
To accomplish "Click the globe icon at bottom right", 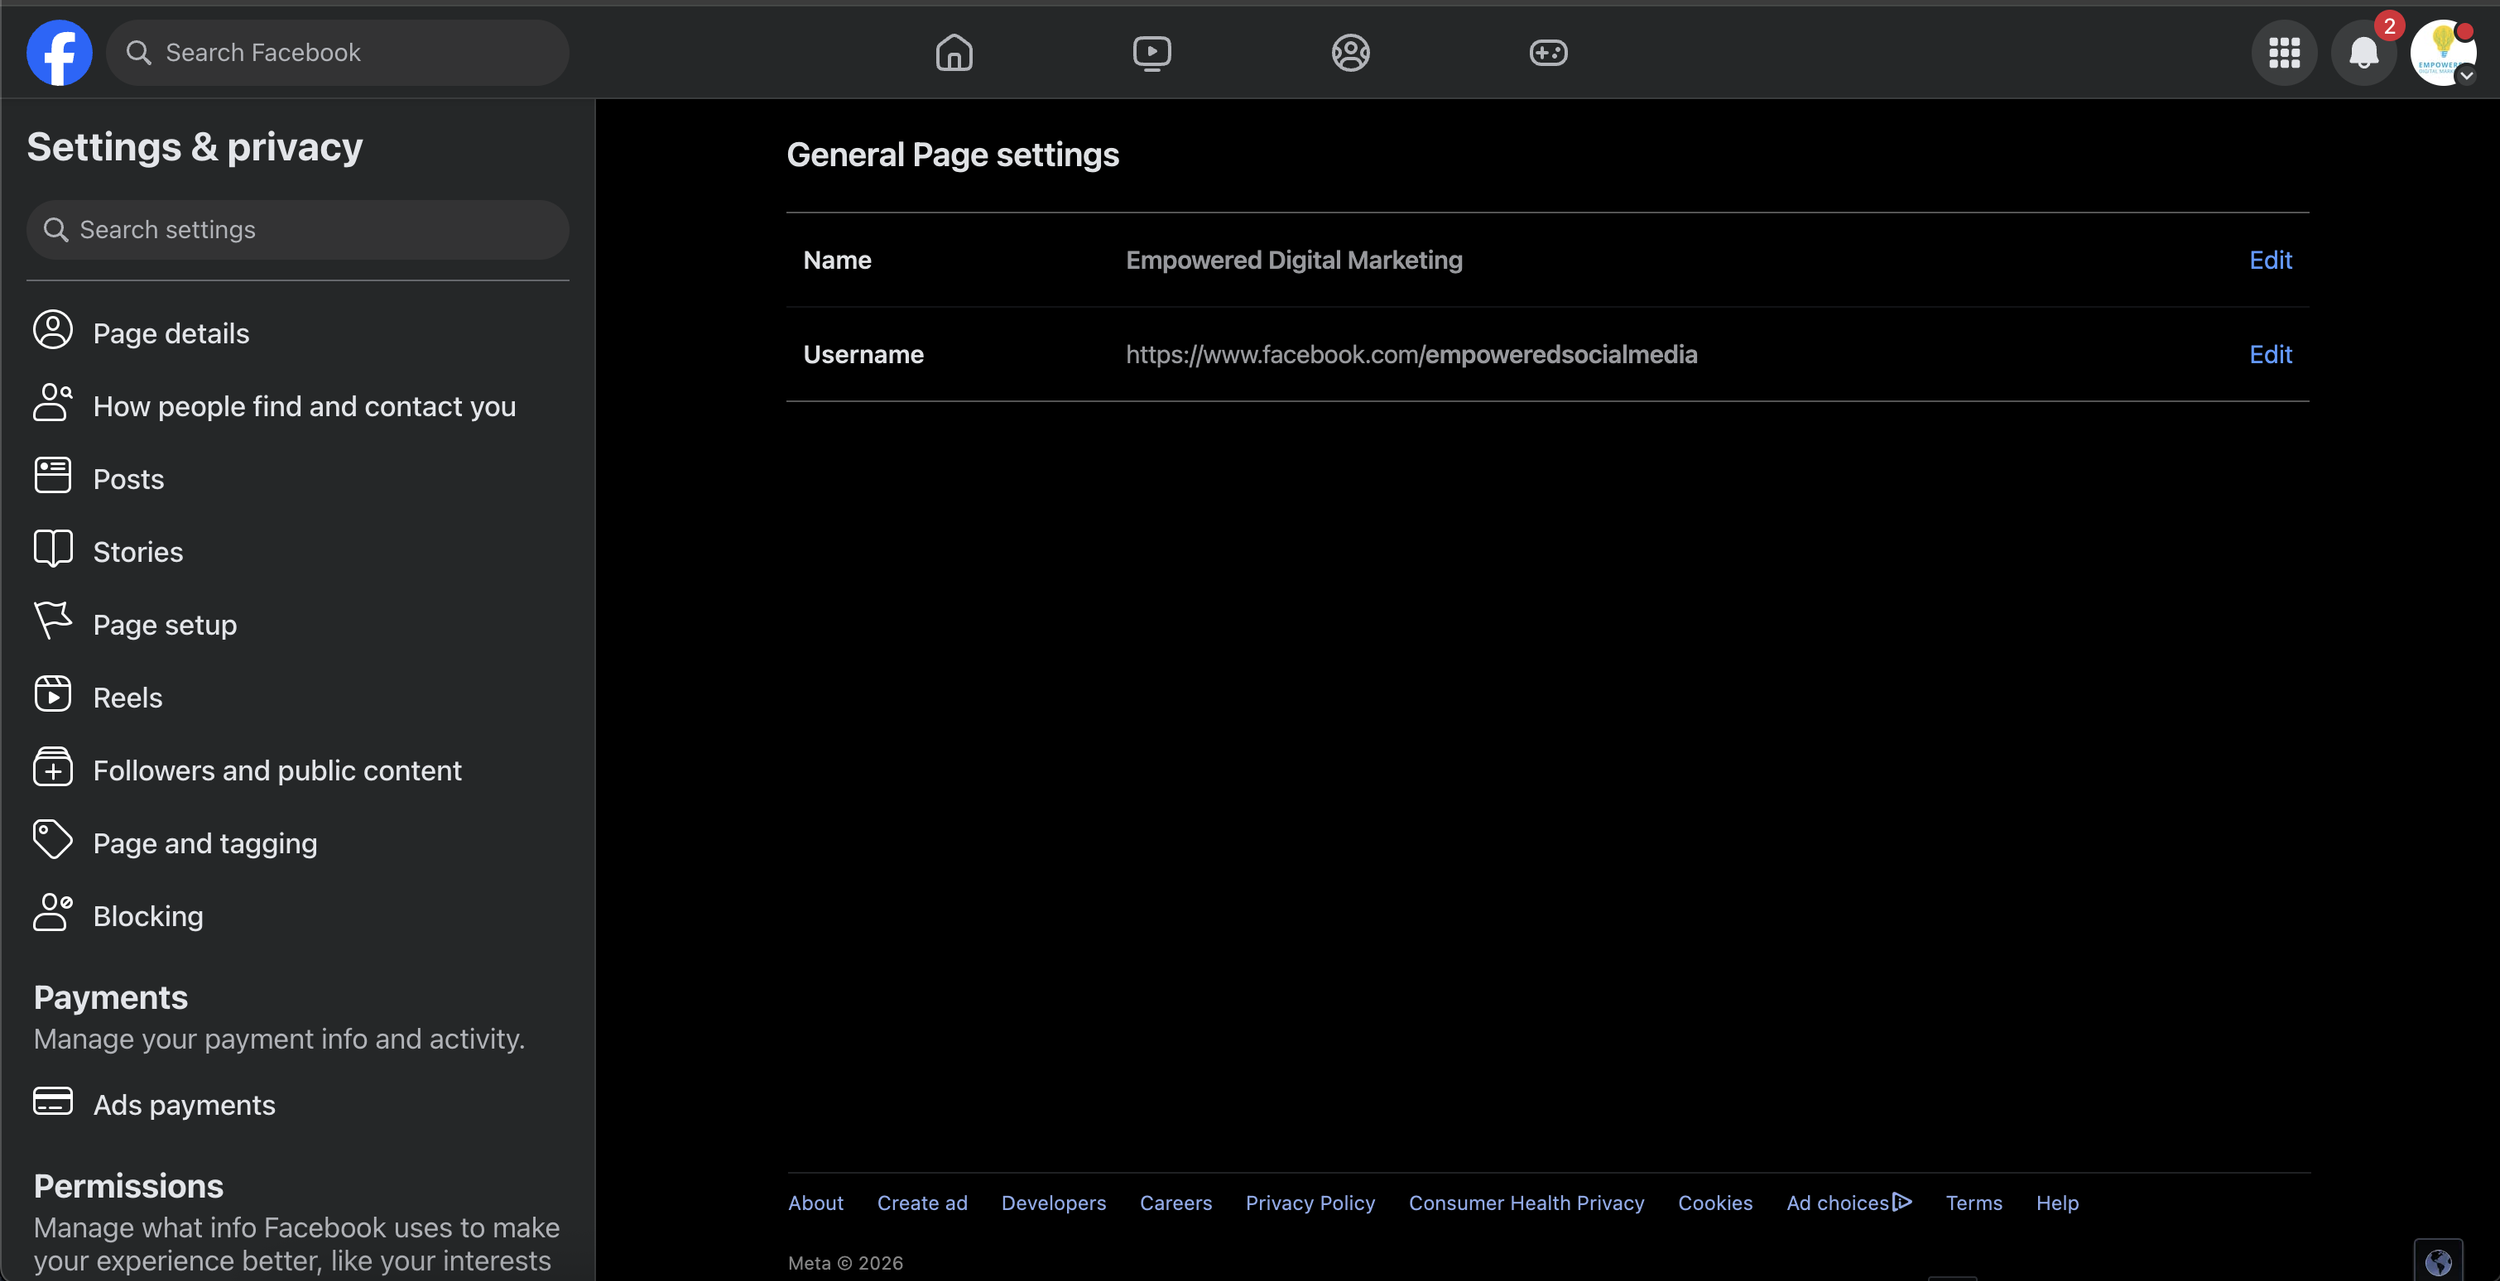I will click(2438, 1262).
